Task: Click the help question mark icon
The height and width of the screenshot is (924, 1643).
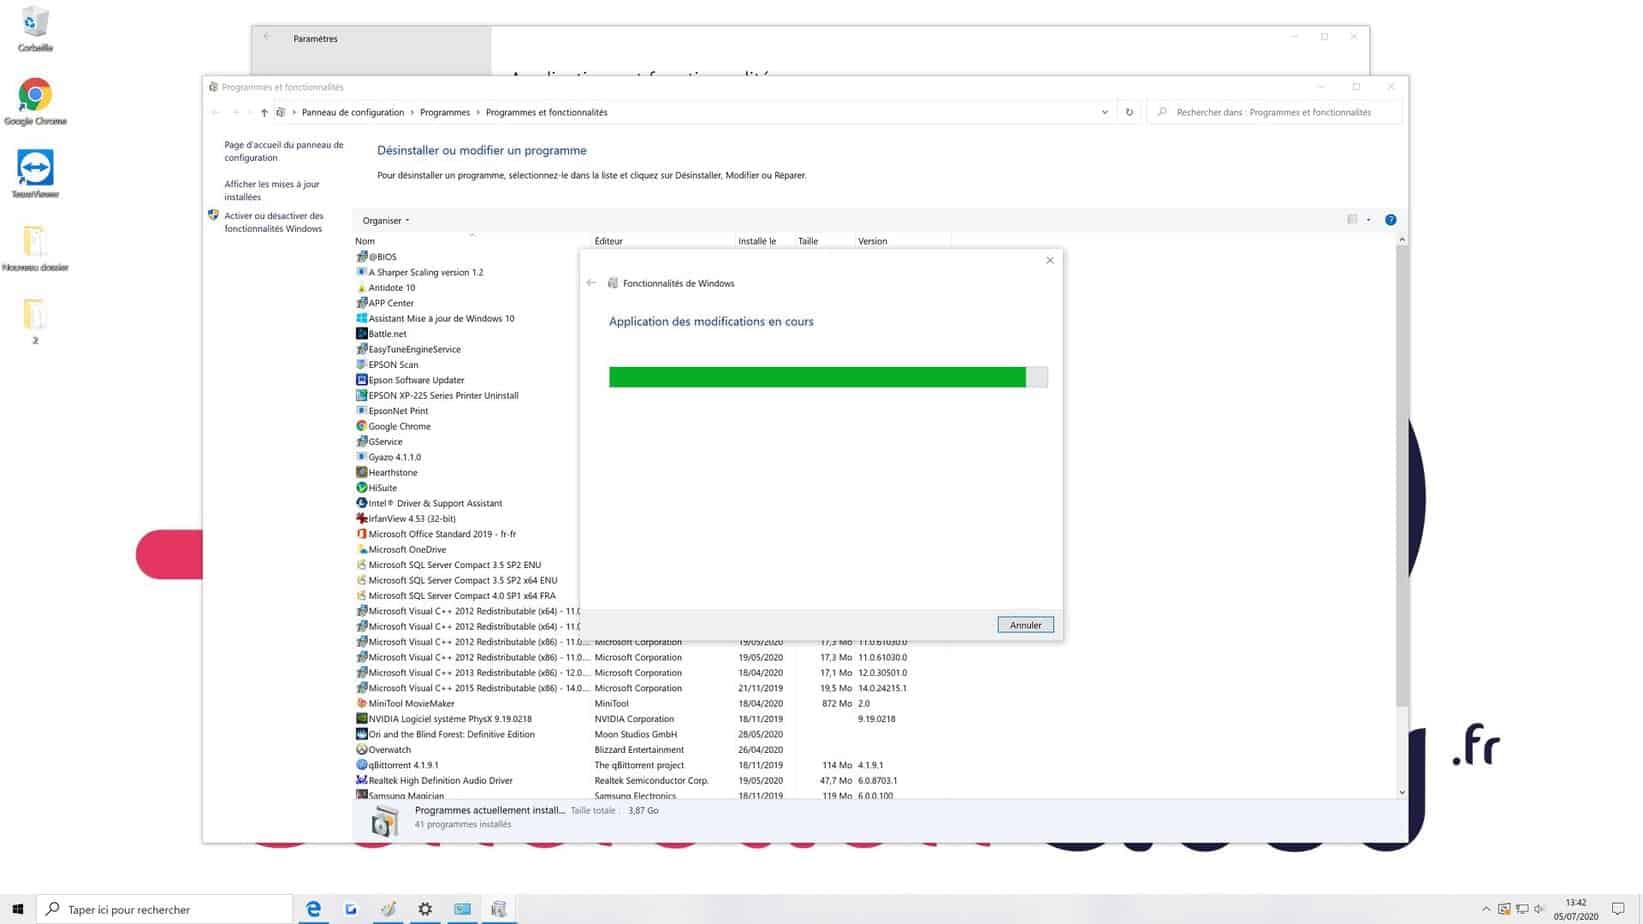Action: [x=1390, y=220]
